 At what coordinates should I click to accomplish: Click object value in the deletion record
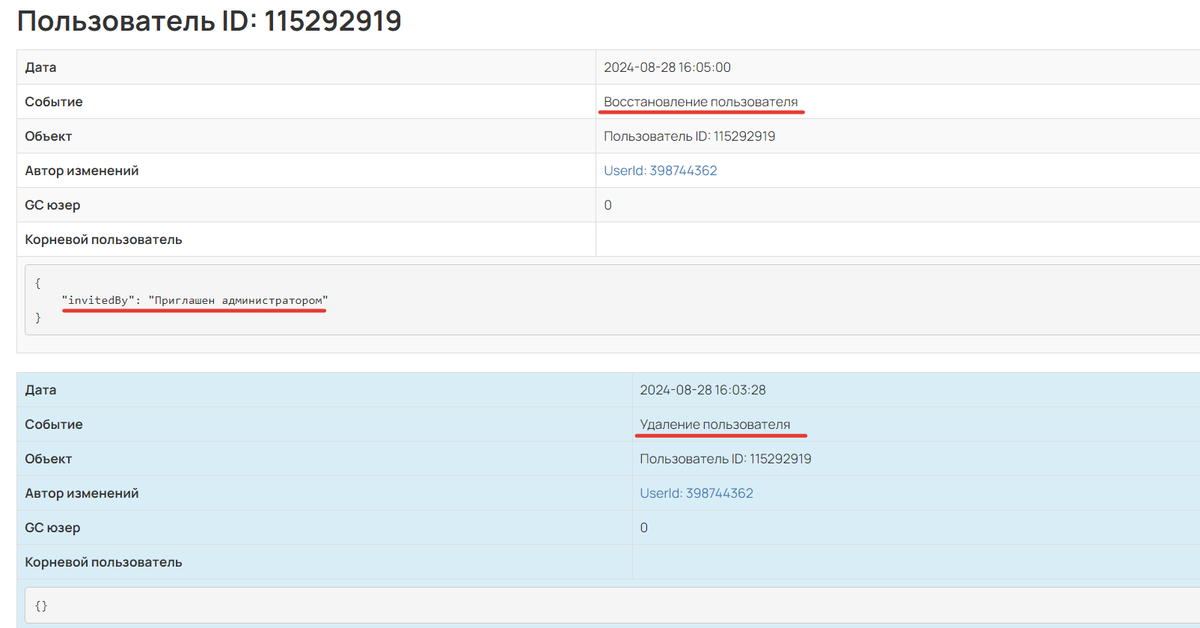pyautogui.click(x=725, y=459)
